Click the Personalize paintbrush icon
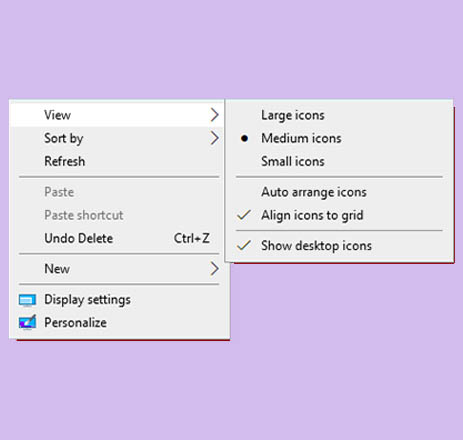 coord(27,322)
